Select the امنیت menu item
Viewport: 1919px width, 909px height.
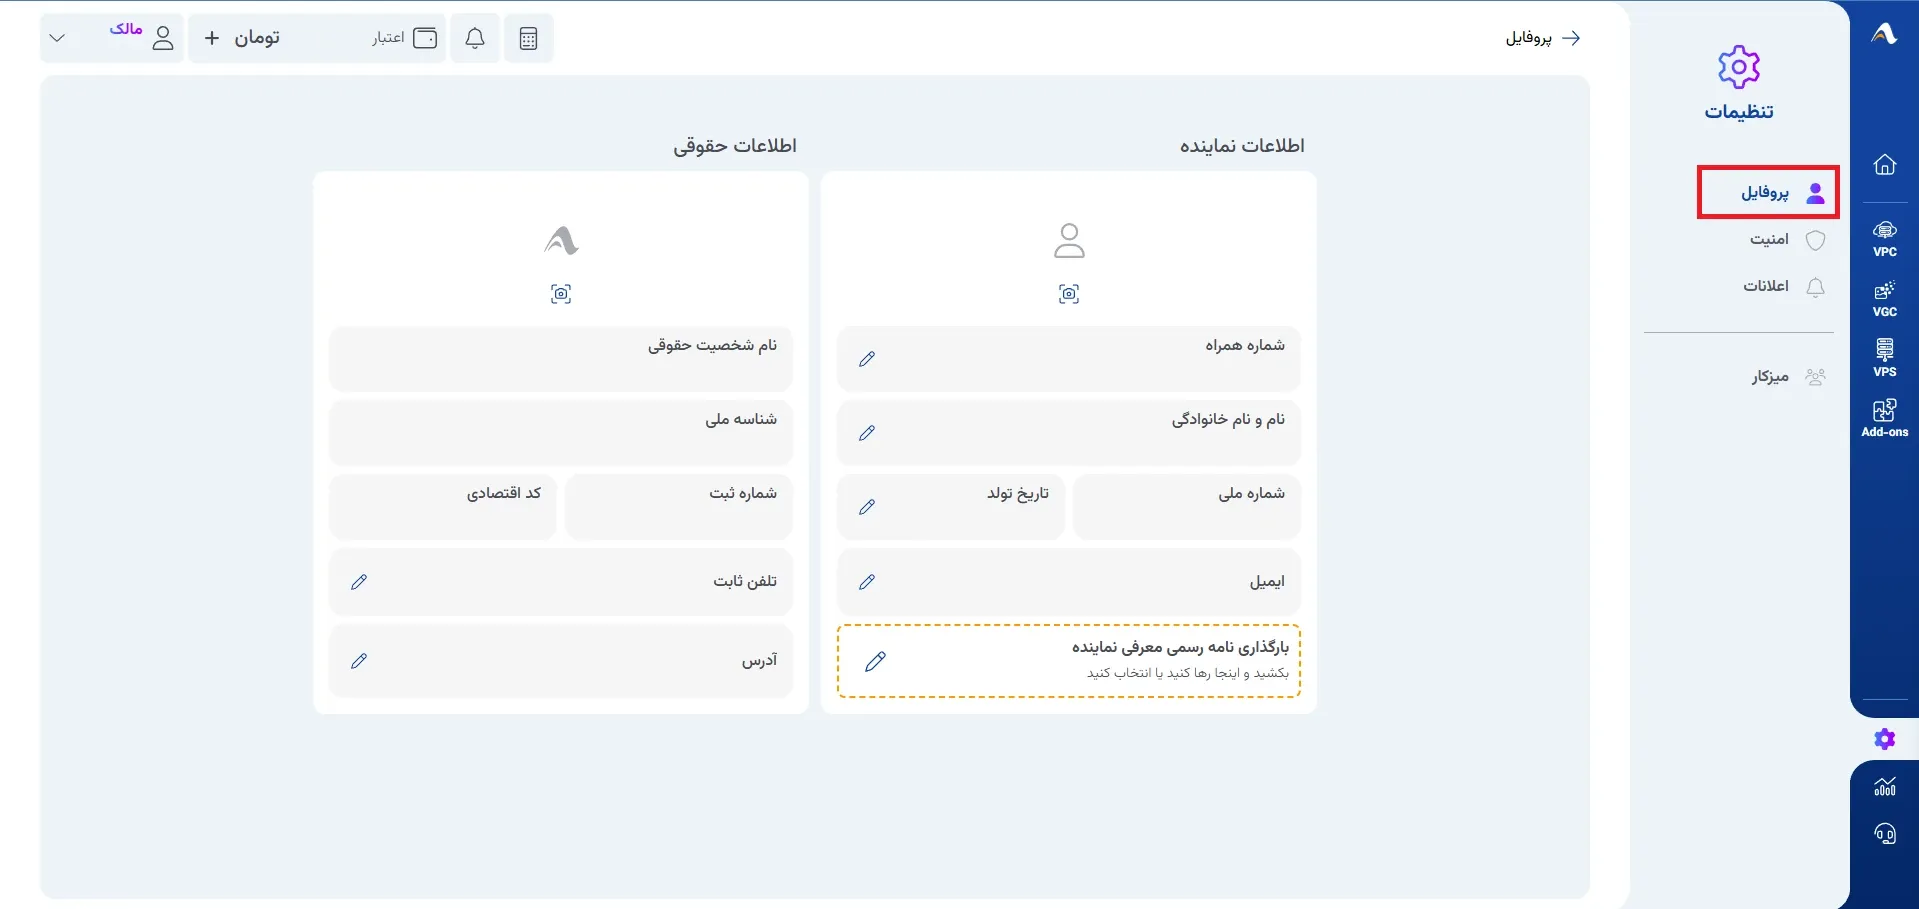pyautogui.click(x=1787, y=239)
